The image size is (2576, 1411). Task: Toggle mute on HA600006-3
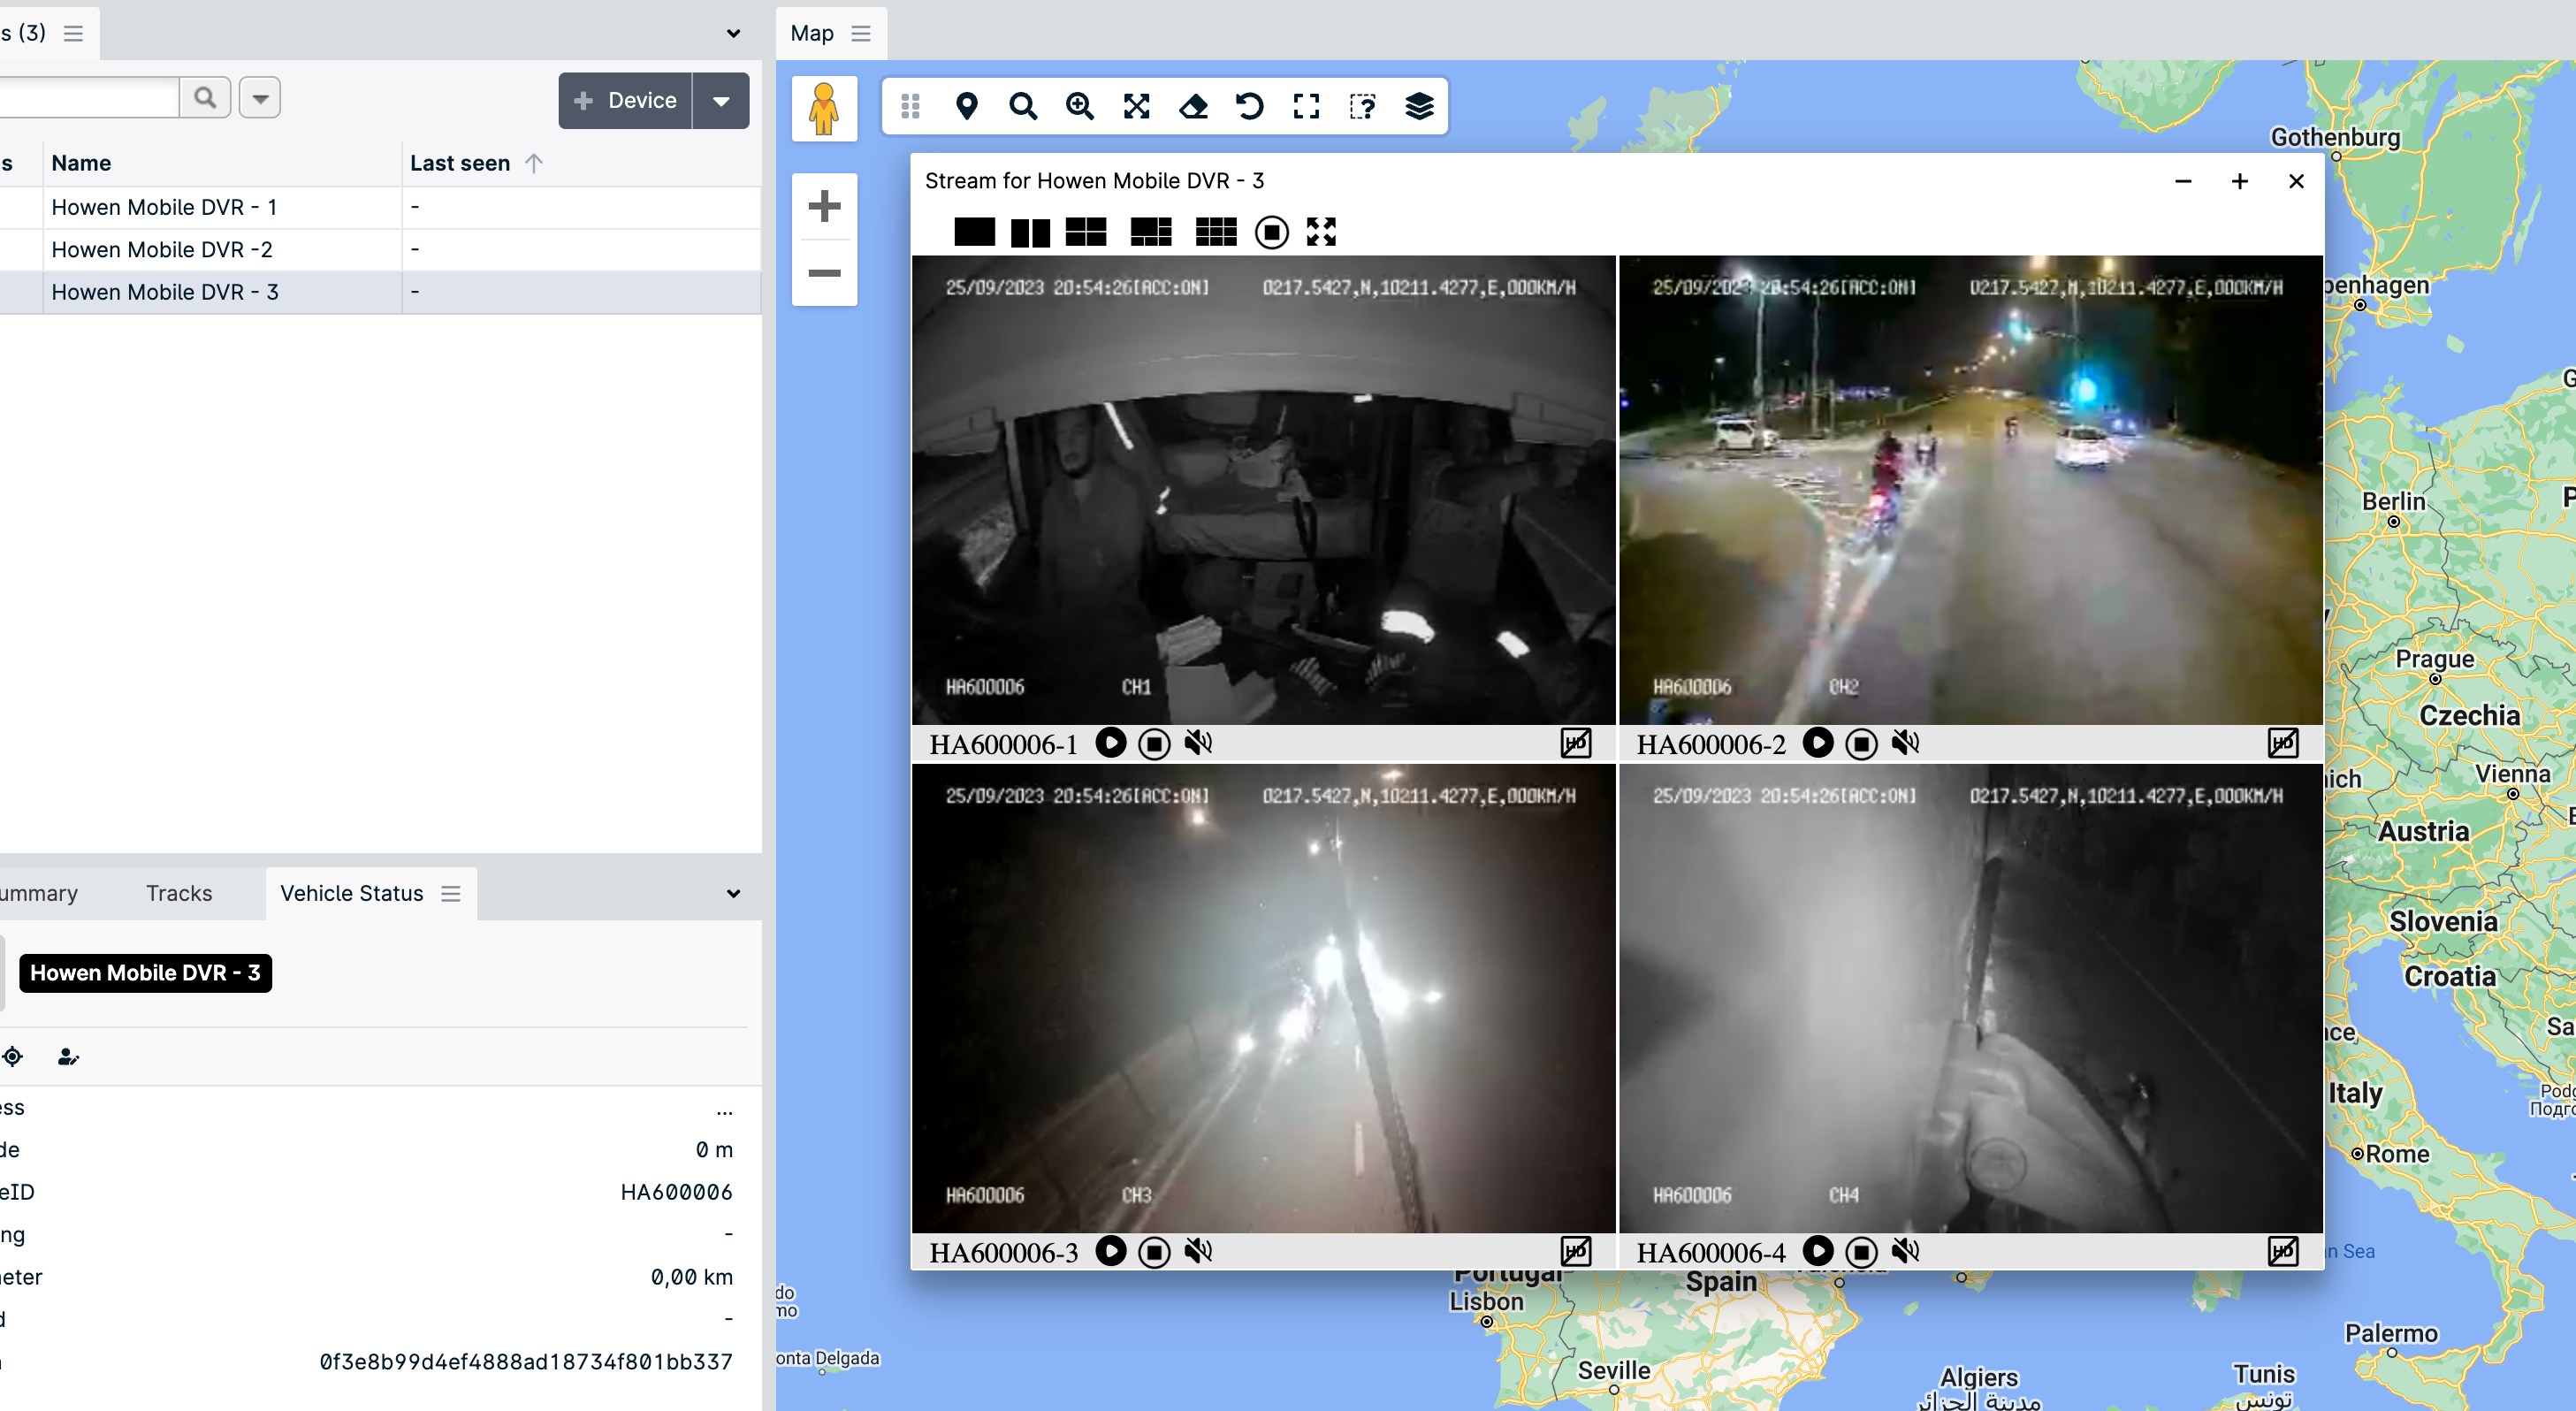1198,1251
